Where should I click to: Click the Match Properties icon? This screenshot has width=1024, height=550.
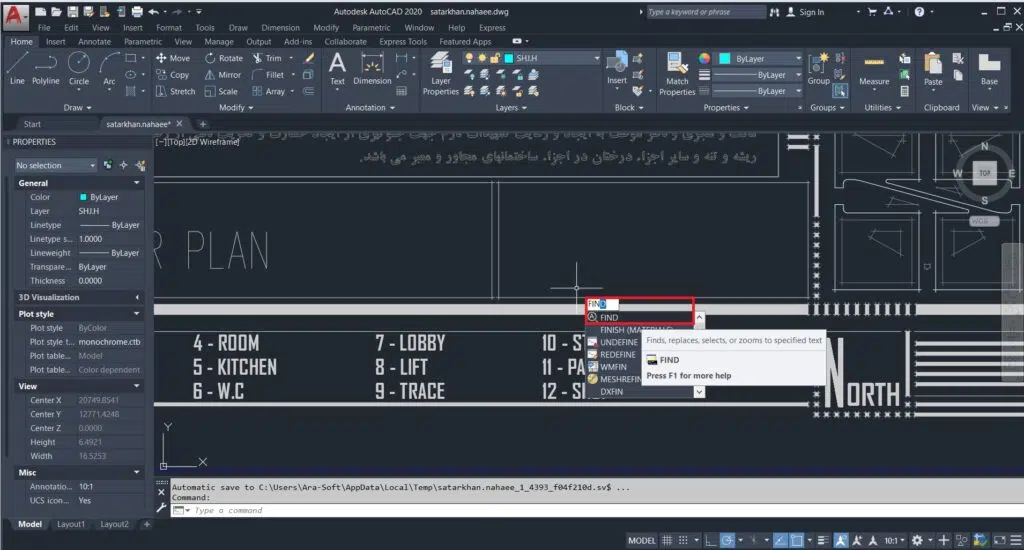677,73
